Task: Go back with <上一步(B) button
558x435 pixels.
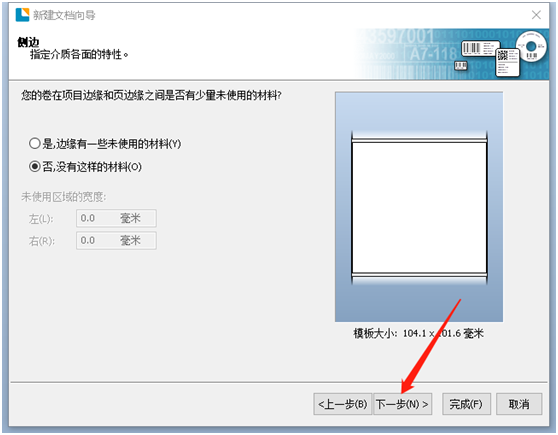Action: [x=343, y=404]
